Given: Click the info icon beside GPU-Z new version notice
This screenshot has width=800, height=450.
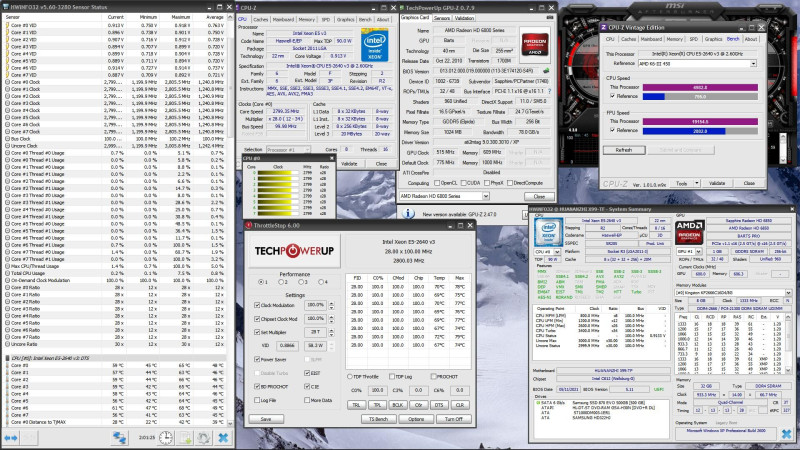Looking at the screenshot, I should 408,214.
